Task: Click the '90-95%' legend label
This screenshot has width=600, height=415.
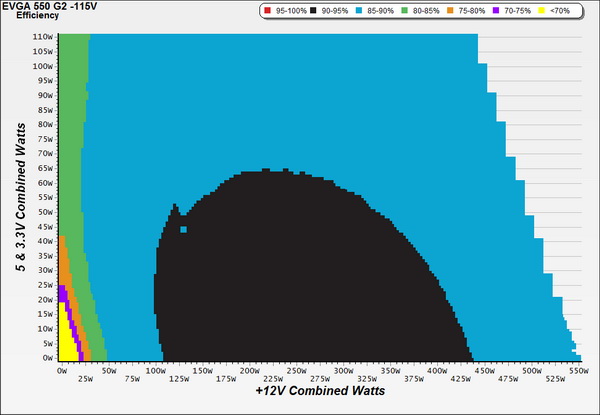Action: 335,11
